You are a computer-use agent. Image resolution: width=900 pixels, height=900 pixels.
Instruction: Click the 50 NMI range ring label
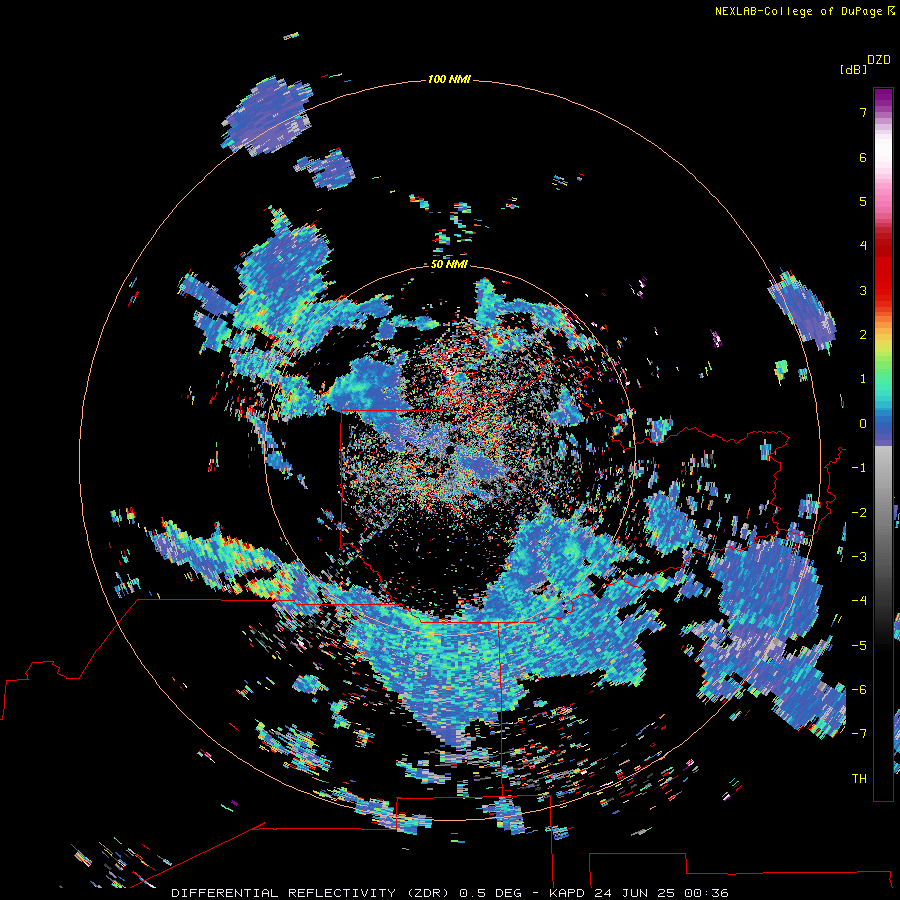click(449, 265)
